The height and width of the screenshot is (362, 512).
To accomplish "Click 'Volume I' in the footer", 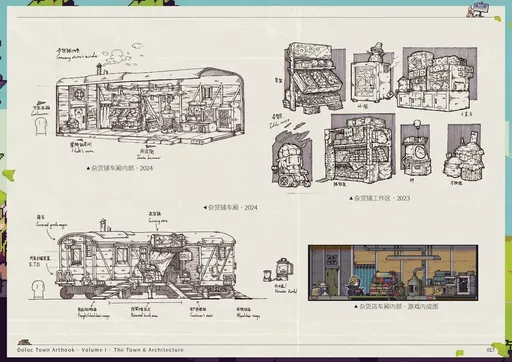I will (x=94, y=350).
